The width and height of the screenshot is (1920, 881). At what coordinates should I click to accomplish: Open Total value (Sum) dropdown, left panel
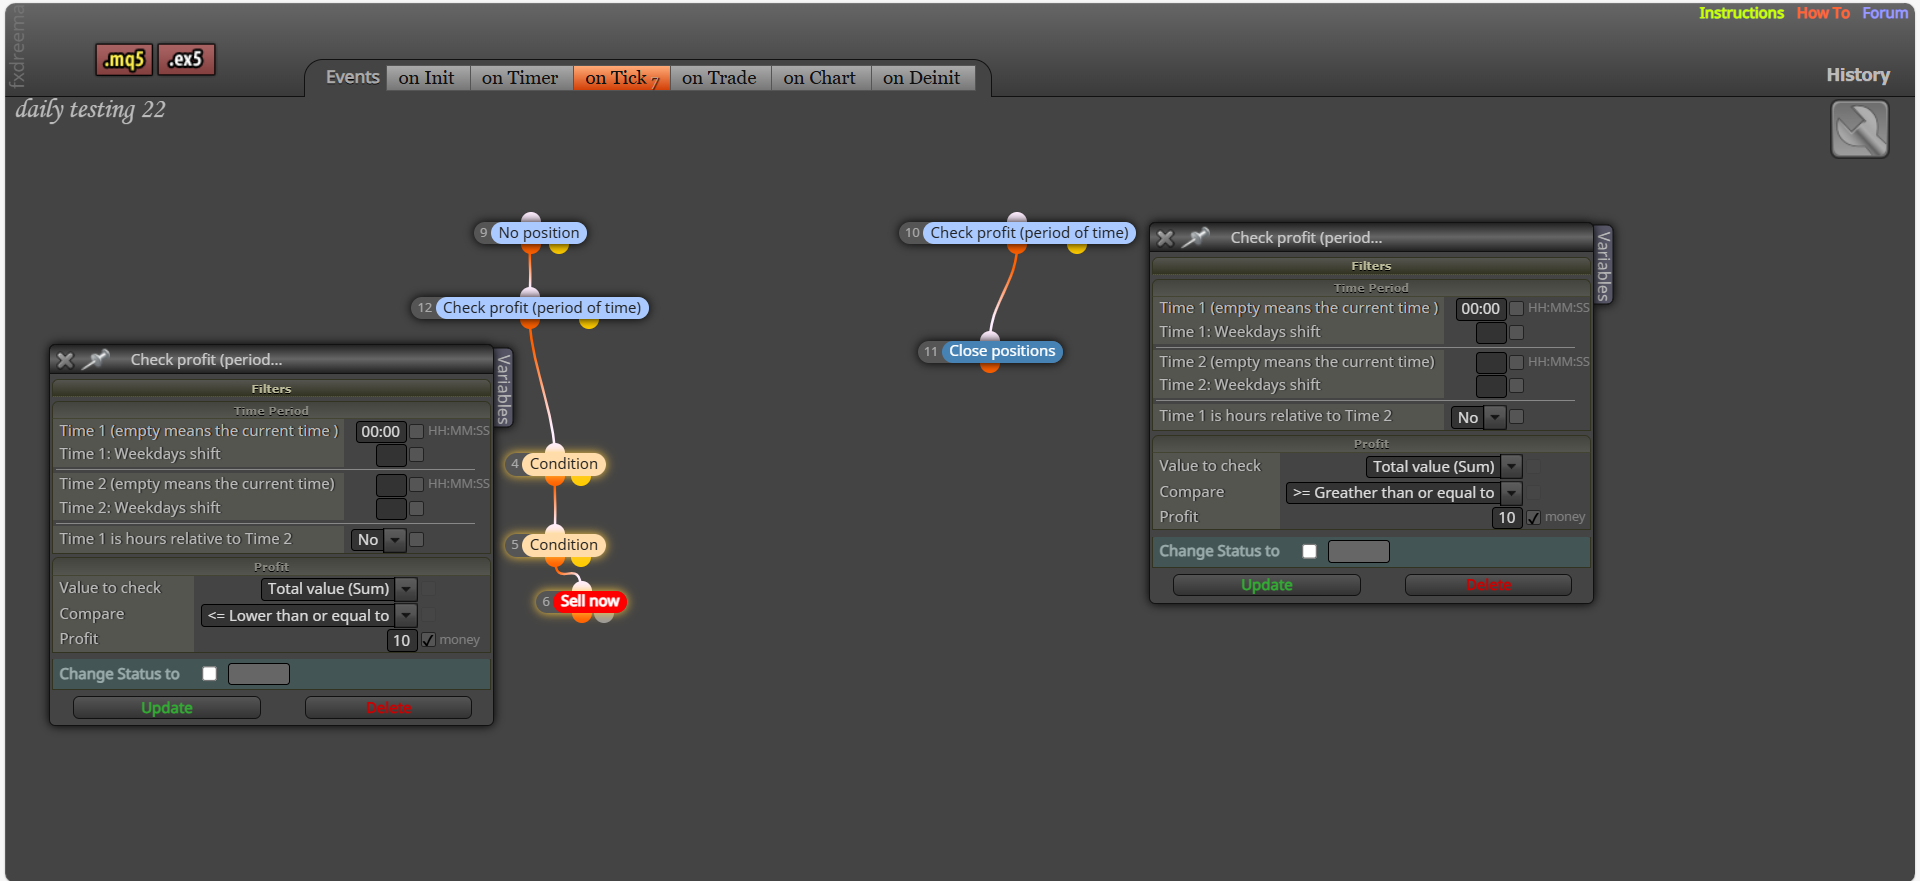tap(339, 589)
